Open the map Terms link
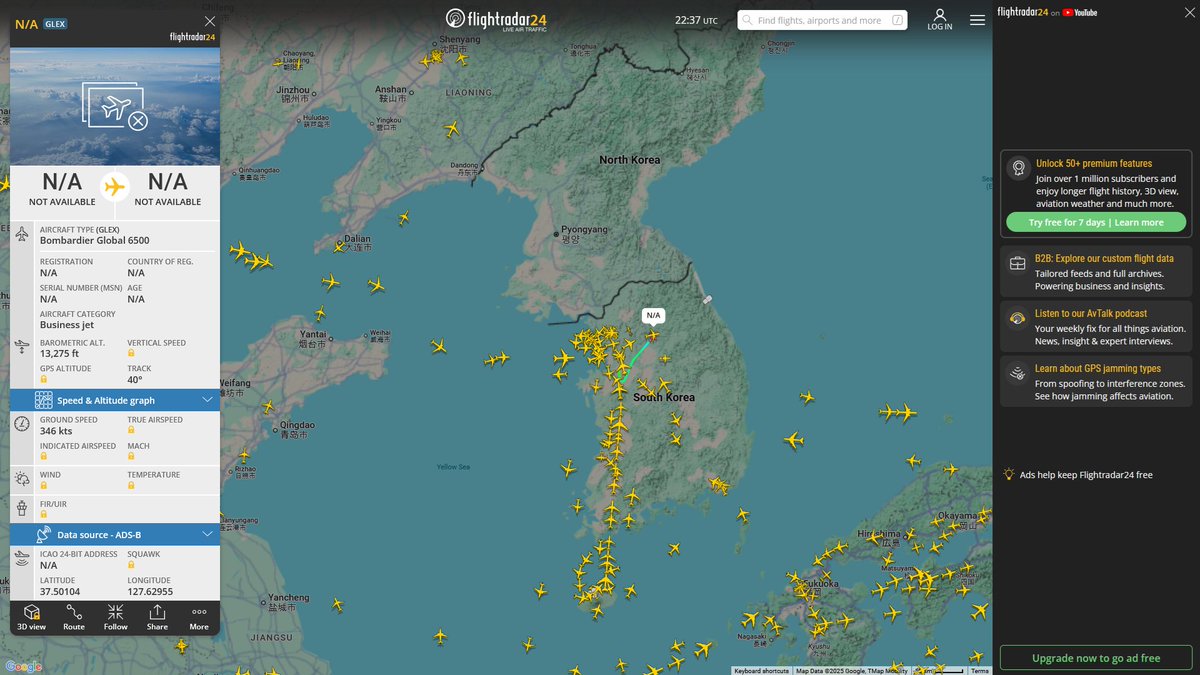1200x675 pixels. click(x=980, y=671)
